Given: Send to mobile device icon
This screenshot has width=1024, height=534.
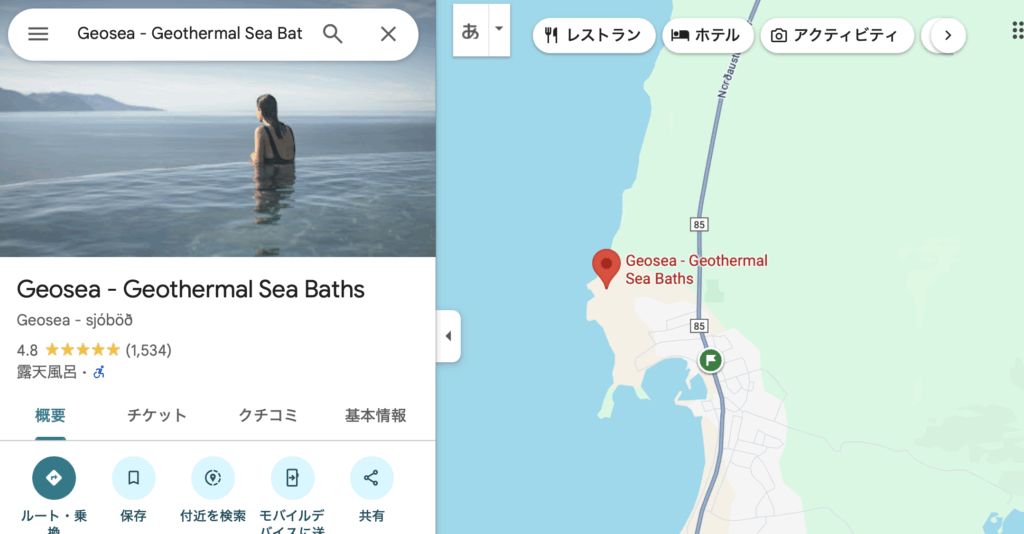Looking at the screenshot, I should (292, 478).
